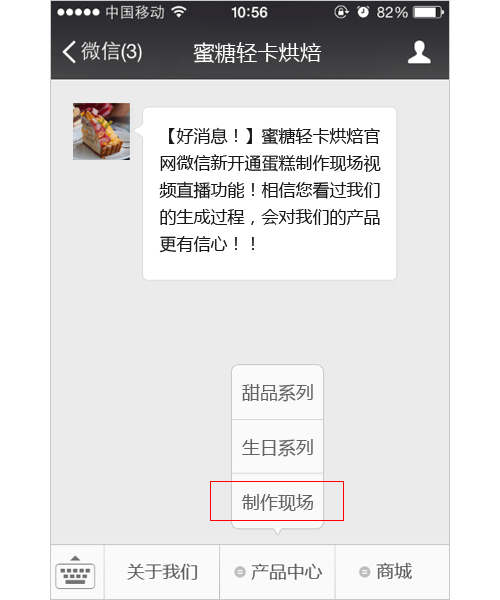Select 制作现场 from the popup menu
The image size is (500, 600).
[278, 502]
